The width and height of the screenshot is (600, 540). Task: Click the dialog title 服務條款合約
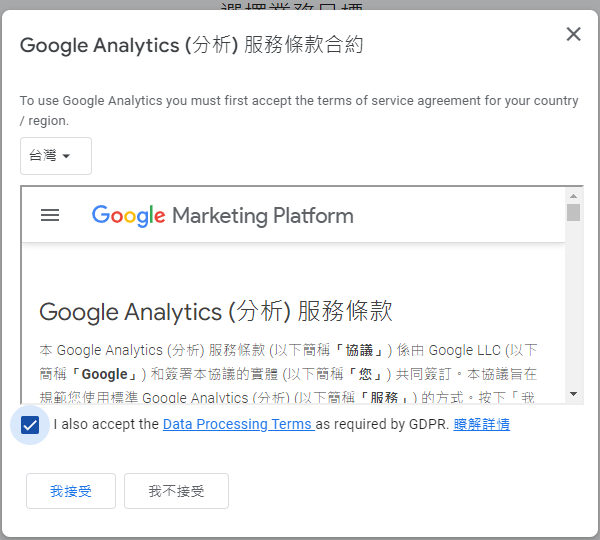click(x=303, y=45)
